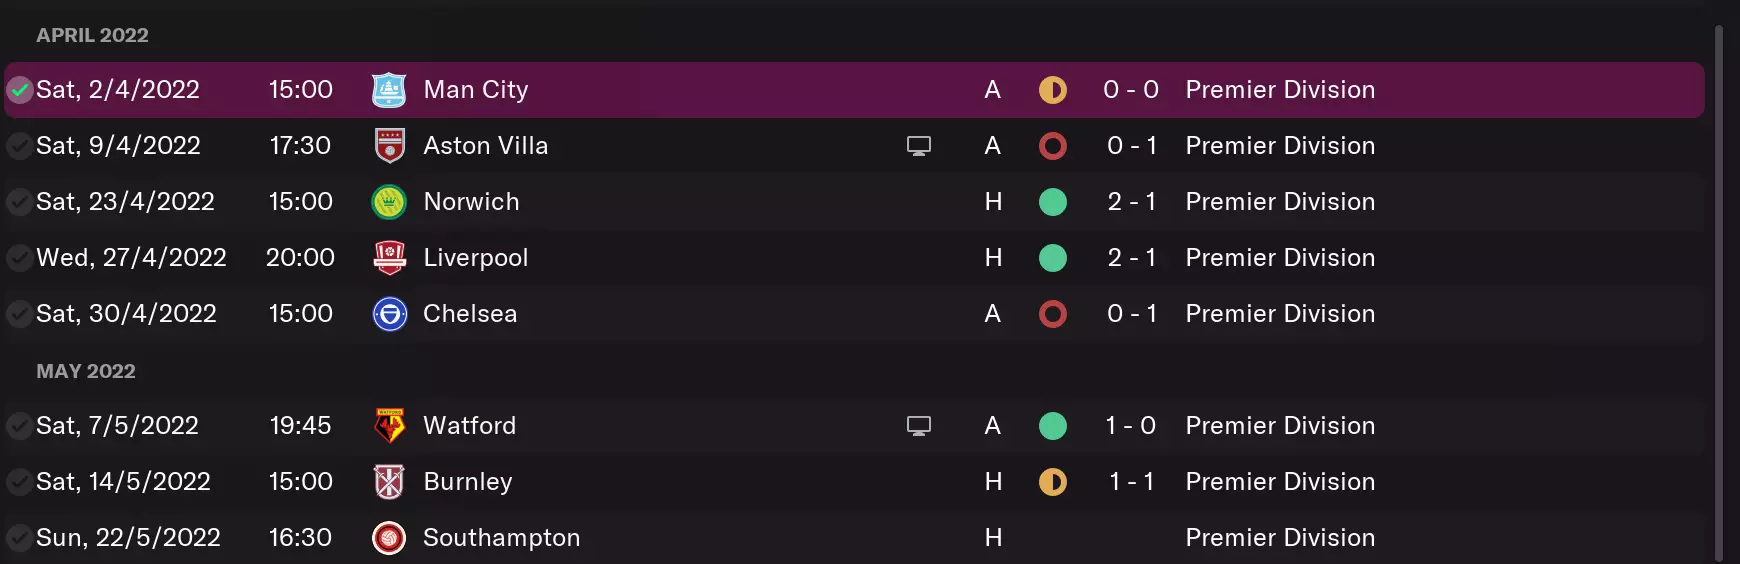Click the Watford club badge
The width and height of the screenshot is (1740, 564).
389,426
